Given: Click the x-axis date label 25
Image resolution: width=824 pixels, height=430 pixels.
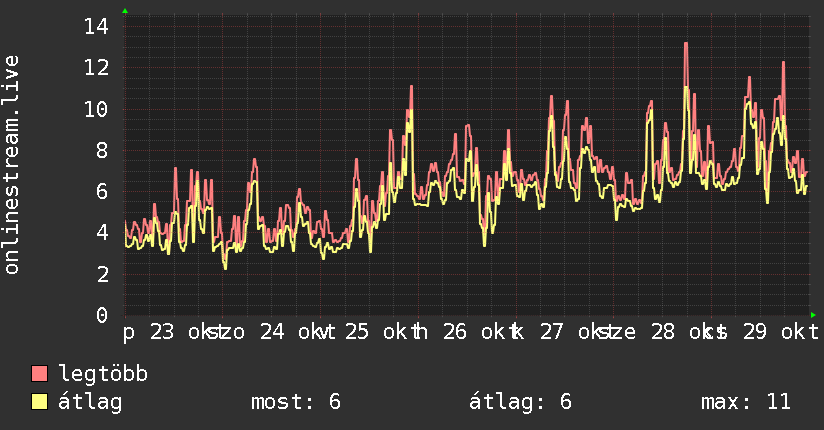Looking at the screenshot, I should [357, 332].
